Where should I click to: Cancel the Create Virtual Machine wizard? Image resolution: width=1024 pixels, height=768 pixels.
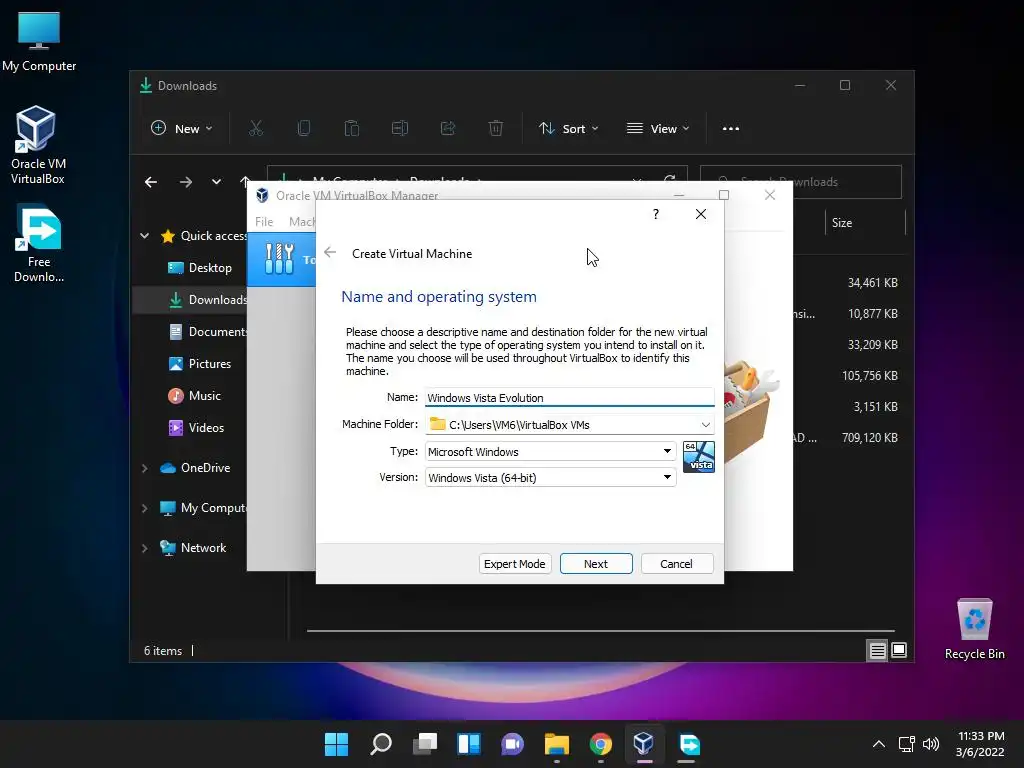[677, 564]
